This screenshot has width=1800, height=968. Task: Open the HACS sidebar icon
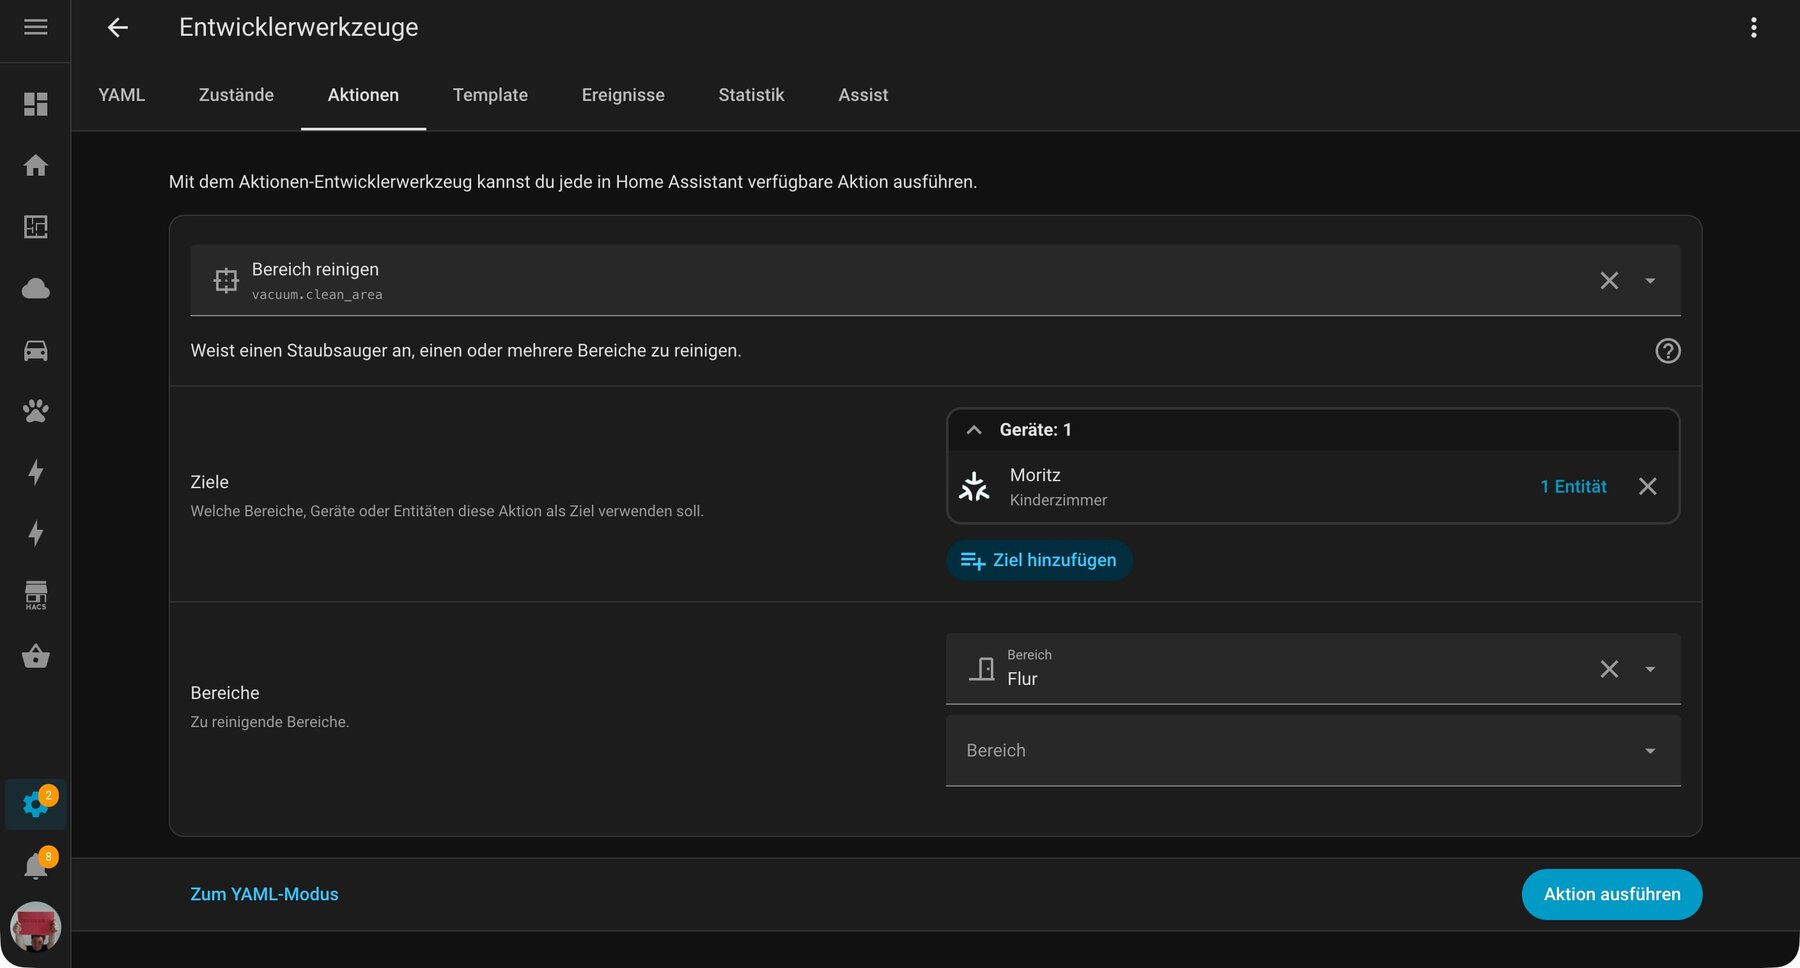[35, 595]
